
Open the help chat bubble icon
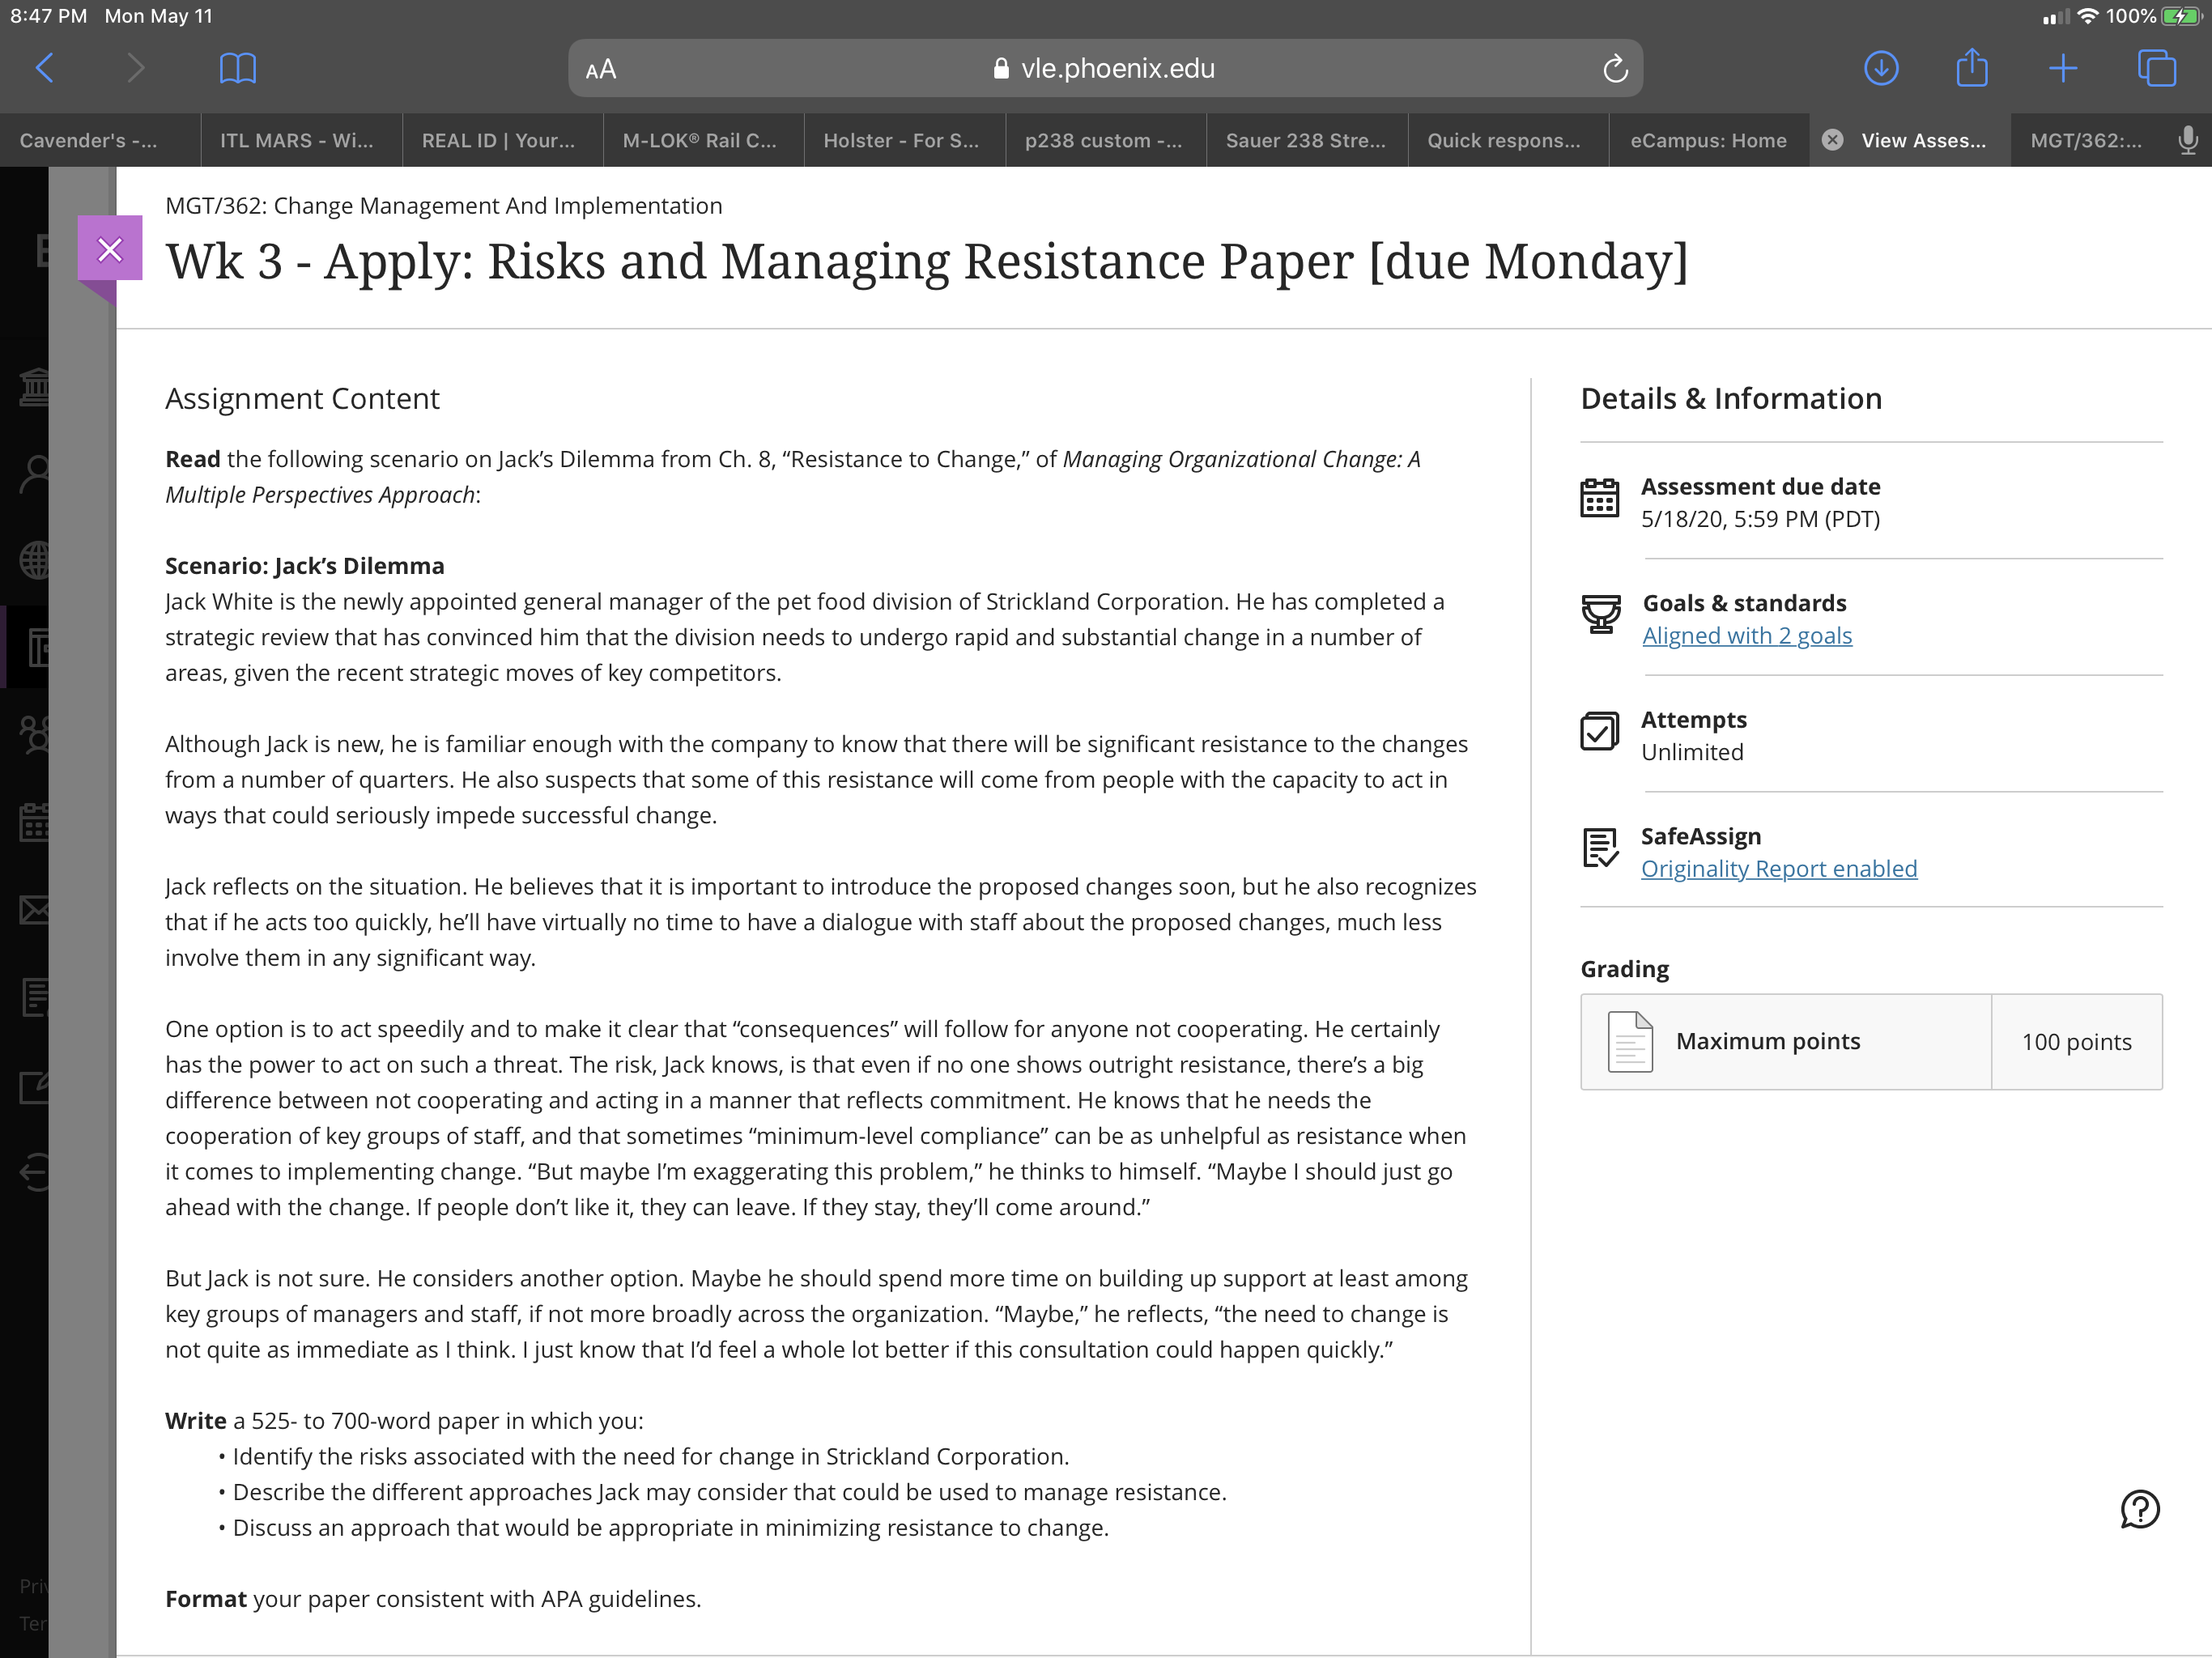(x=2140, y=1509)
